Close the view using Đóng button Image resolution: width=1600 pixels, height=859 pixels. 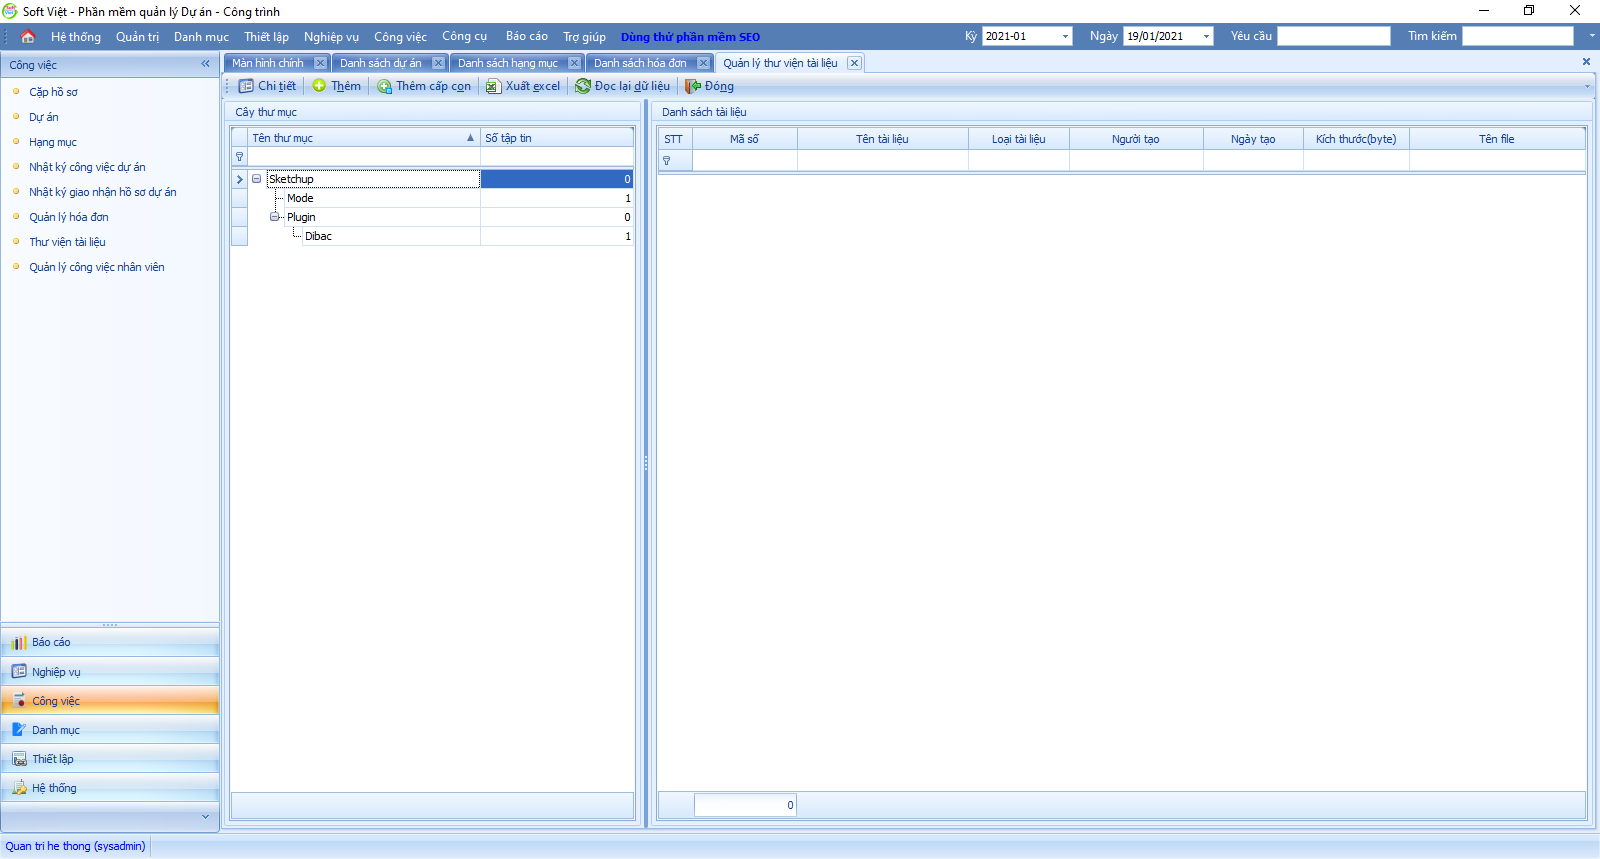(x=710, y=86)
